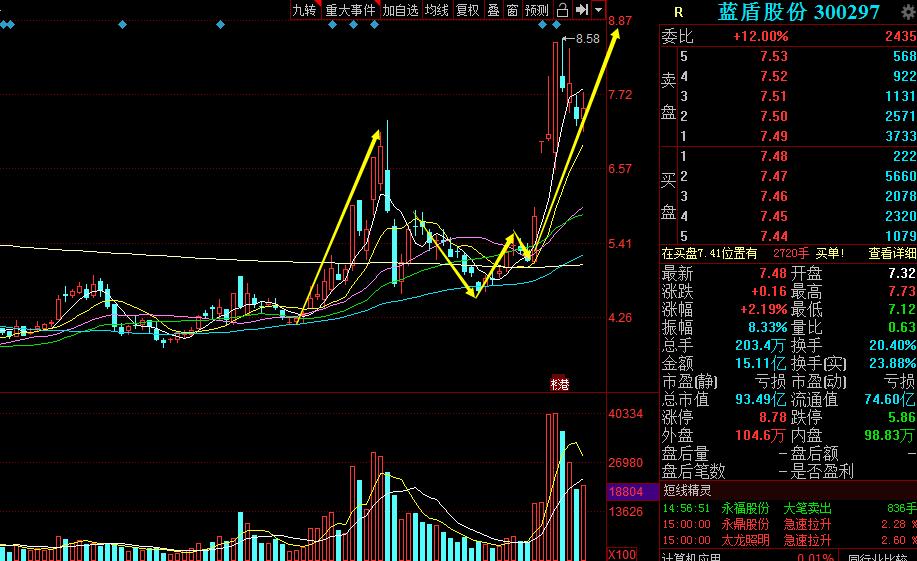The height and width of the screenshot is (561, 917).
Task: Click the 流通值 74.60亿 value
Action: pos(890,400)
